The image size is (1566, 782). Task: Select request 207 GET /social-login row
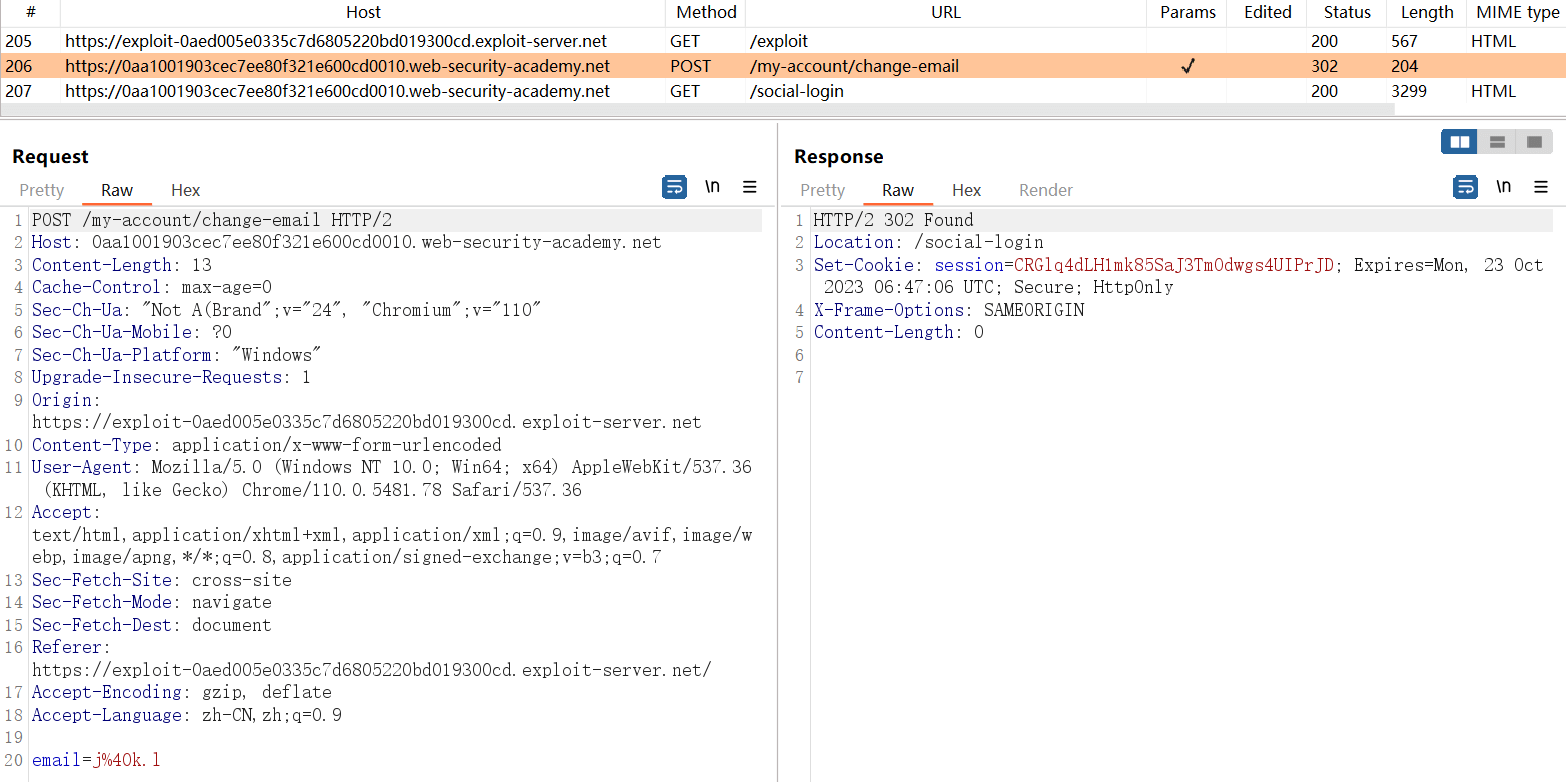(400, 91)
